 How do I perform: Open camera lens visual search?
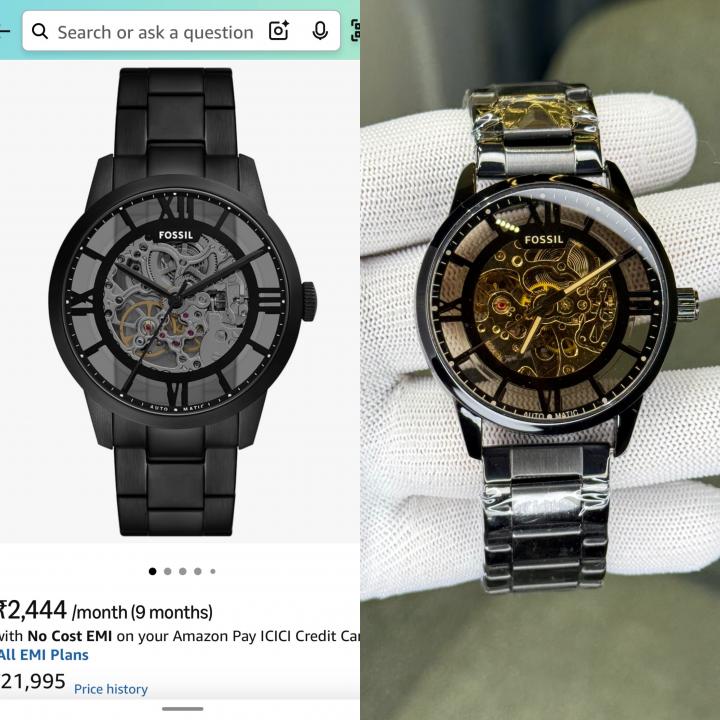[x=278, y=31]
